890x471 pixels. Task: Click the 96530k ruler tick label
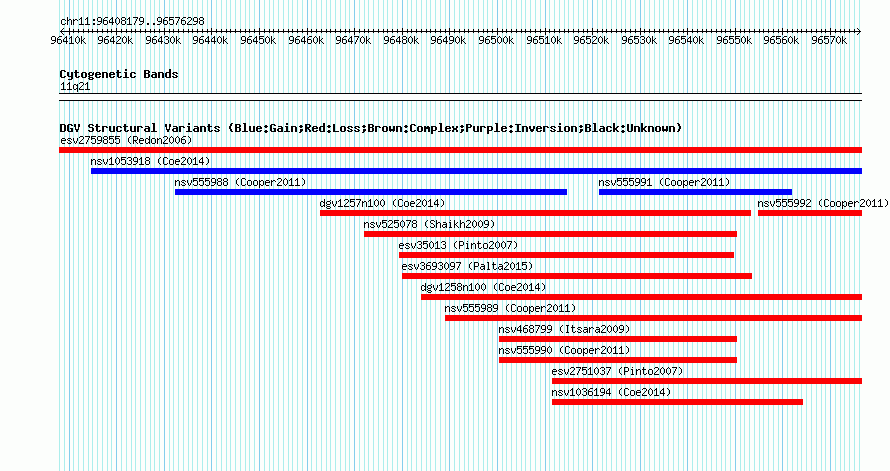[639, 40]
